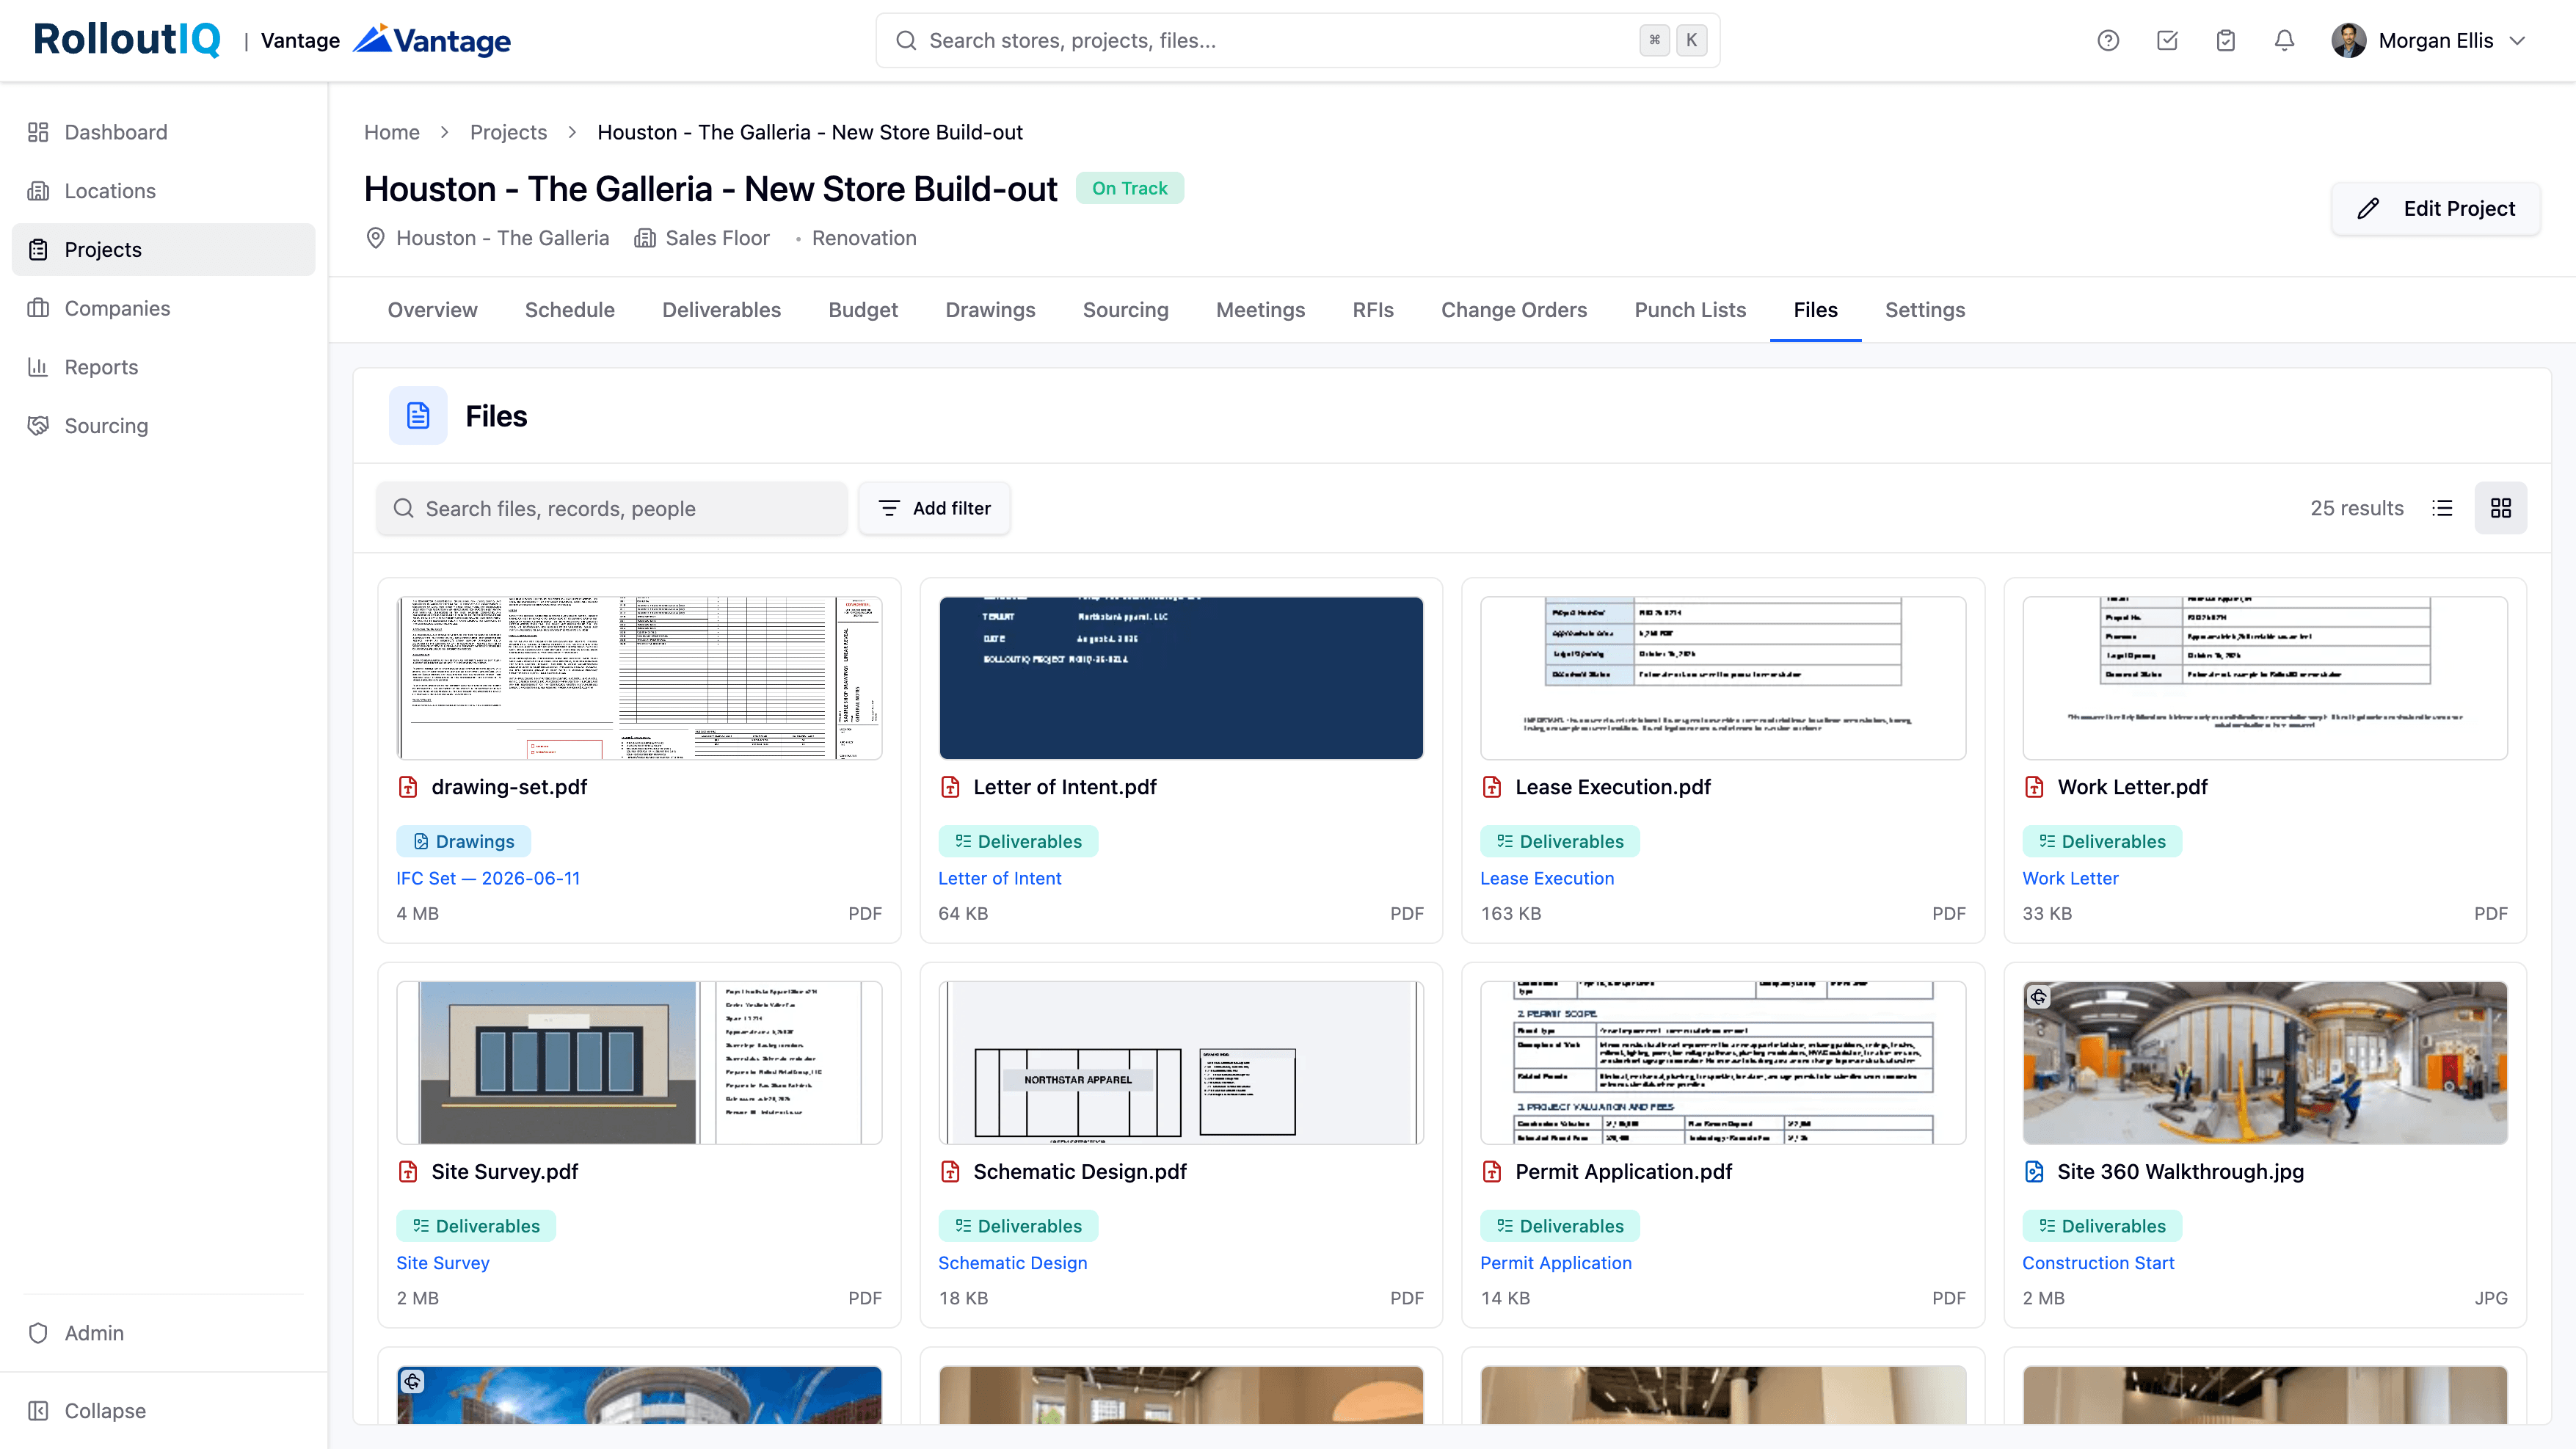Click the Schematic Design deliverable link

[1012, 1263]
